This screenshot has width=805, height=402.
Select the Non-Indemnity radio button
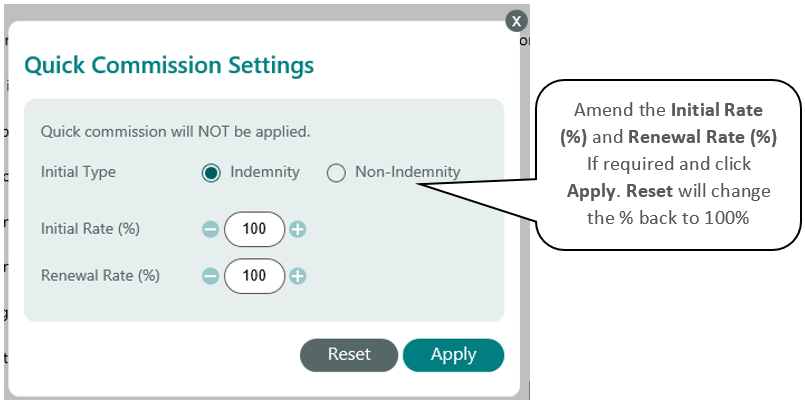[336, 173]
